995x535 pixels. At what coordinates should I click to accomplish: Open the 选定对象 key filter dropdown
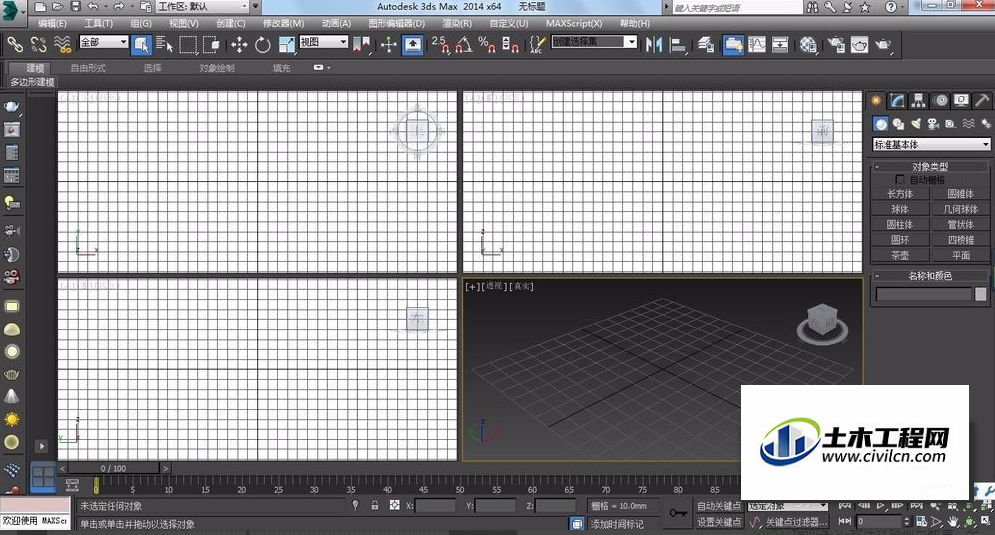(x=787, y=506)
